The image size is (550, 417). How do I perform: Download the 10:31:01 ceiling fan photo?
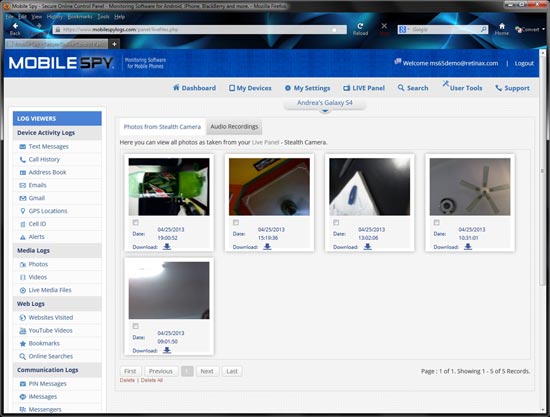click(468, 247)
